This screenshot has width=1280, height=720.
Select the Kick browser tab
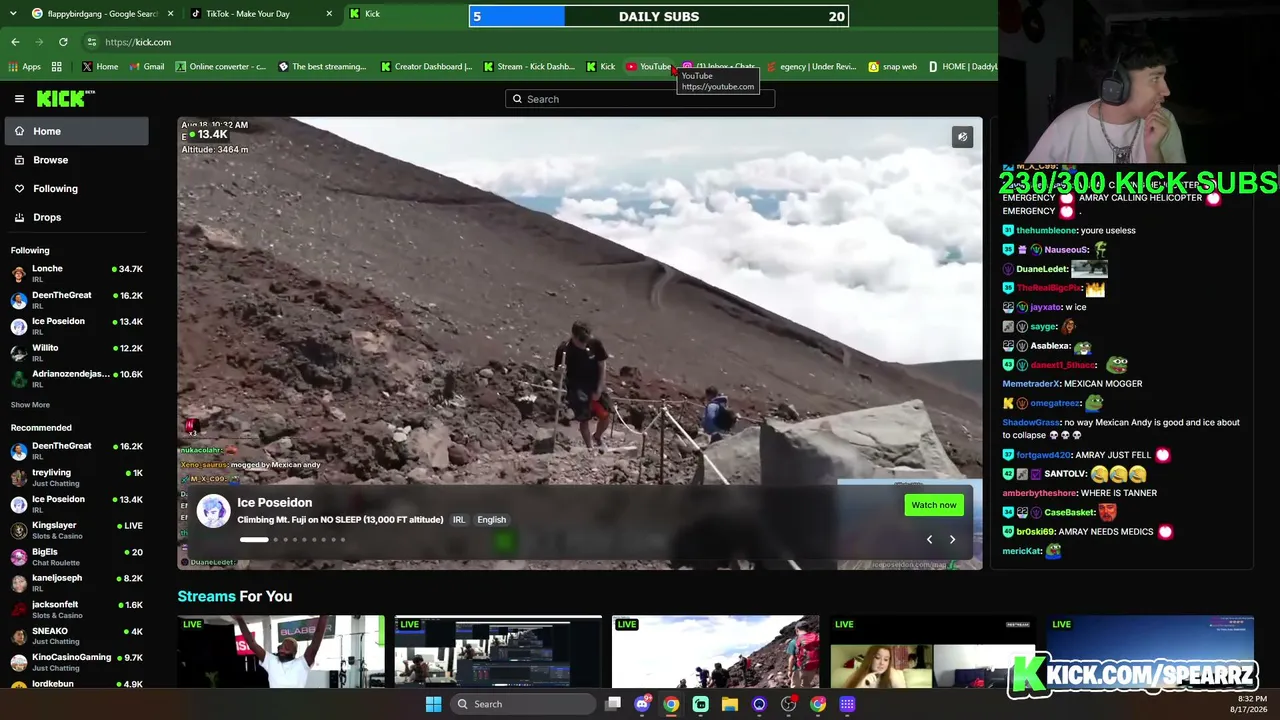pyautogui.click(x=405, y=14)
